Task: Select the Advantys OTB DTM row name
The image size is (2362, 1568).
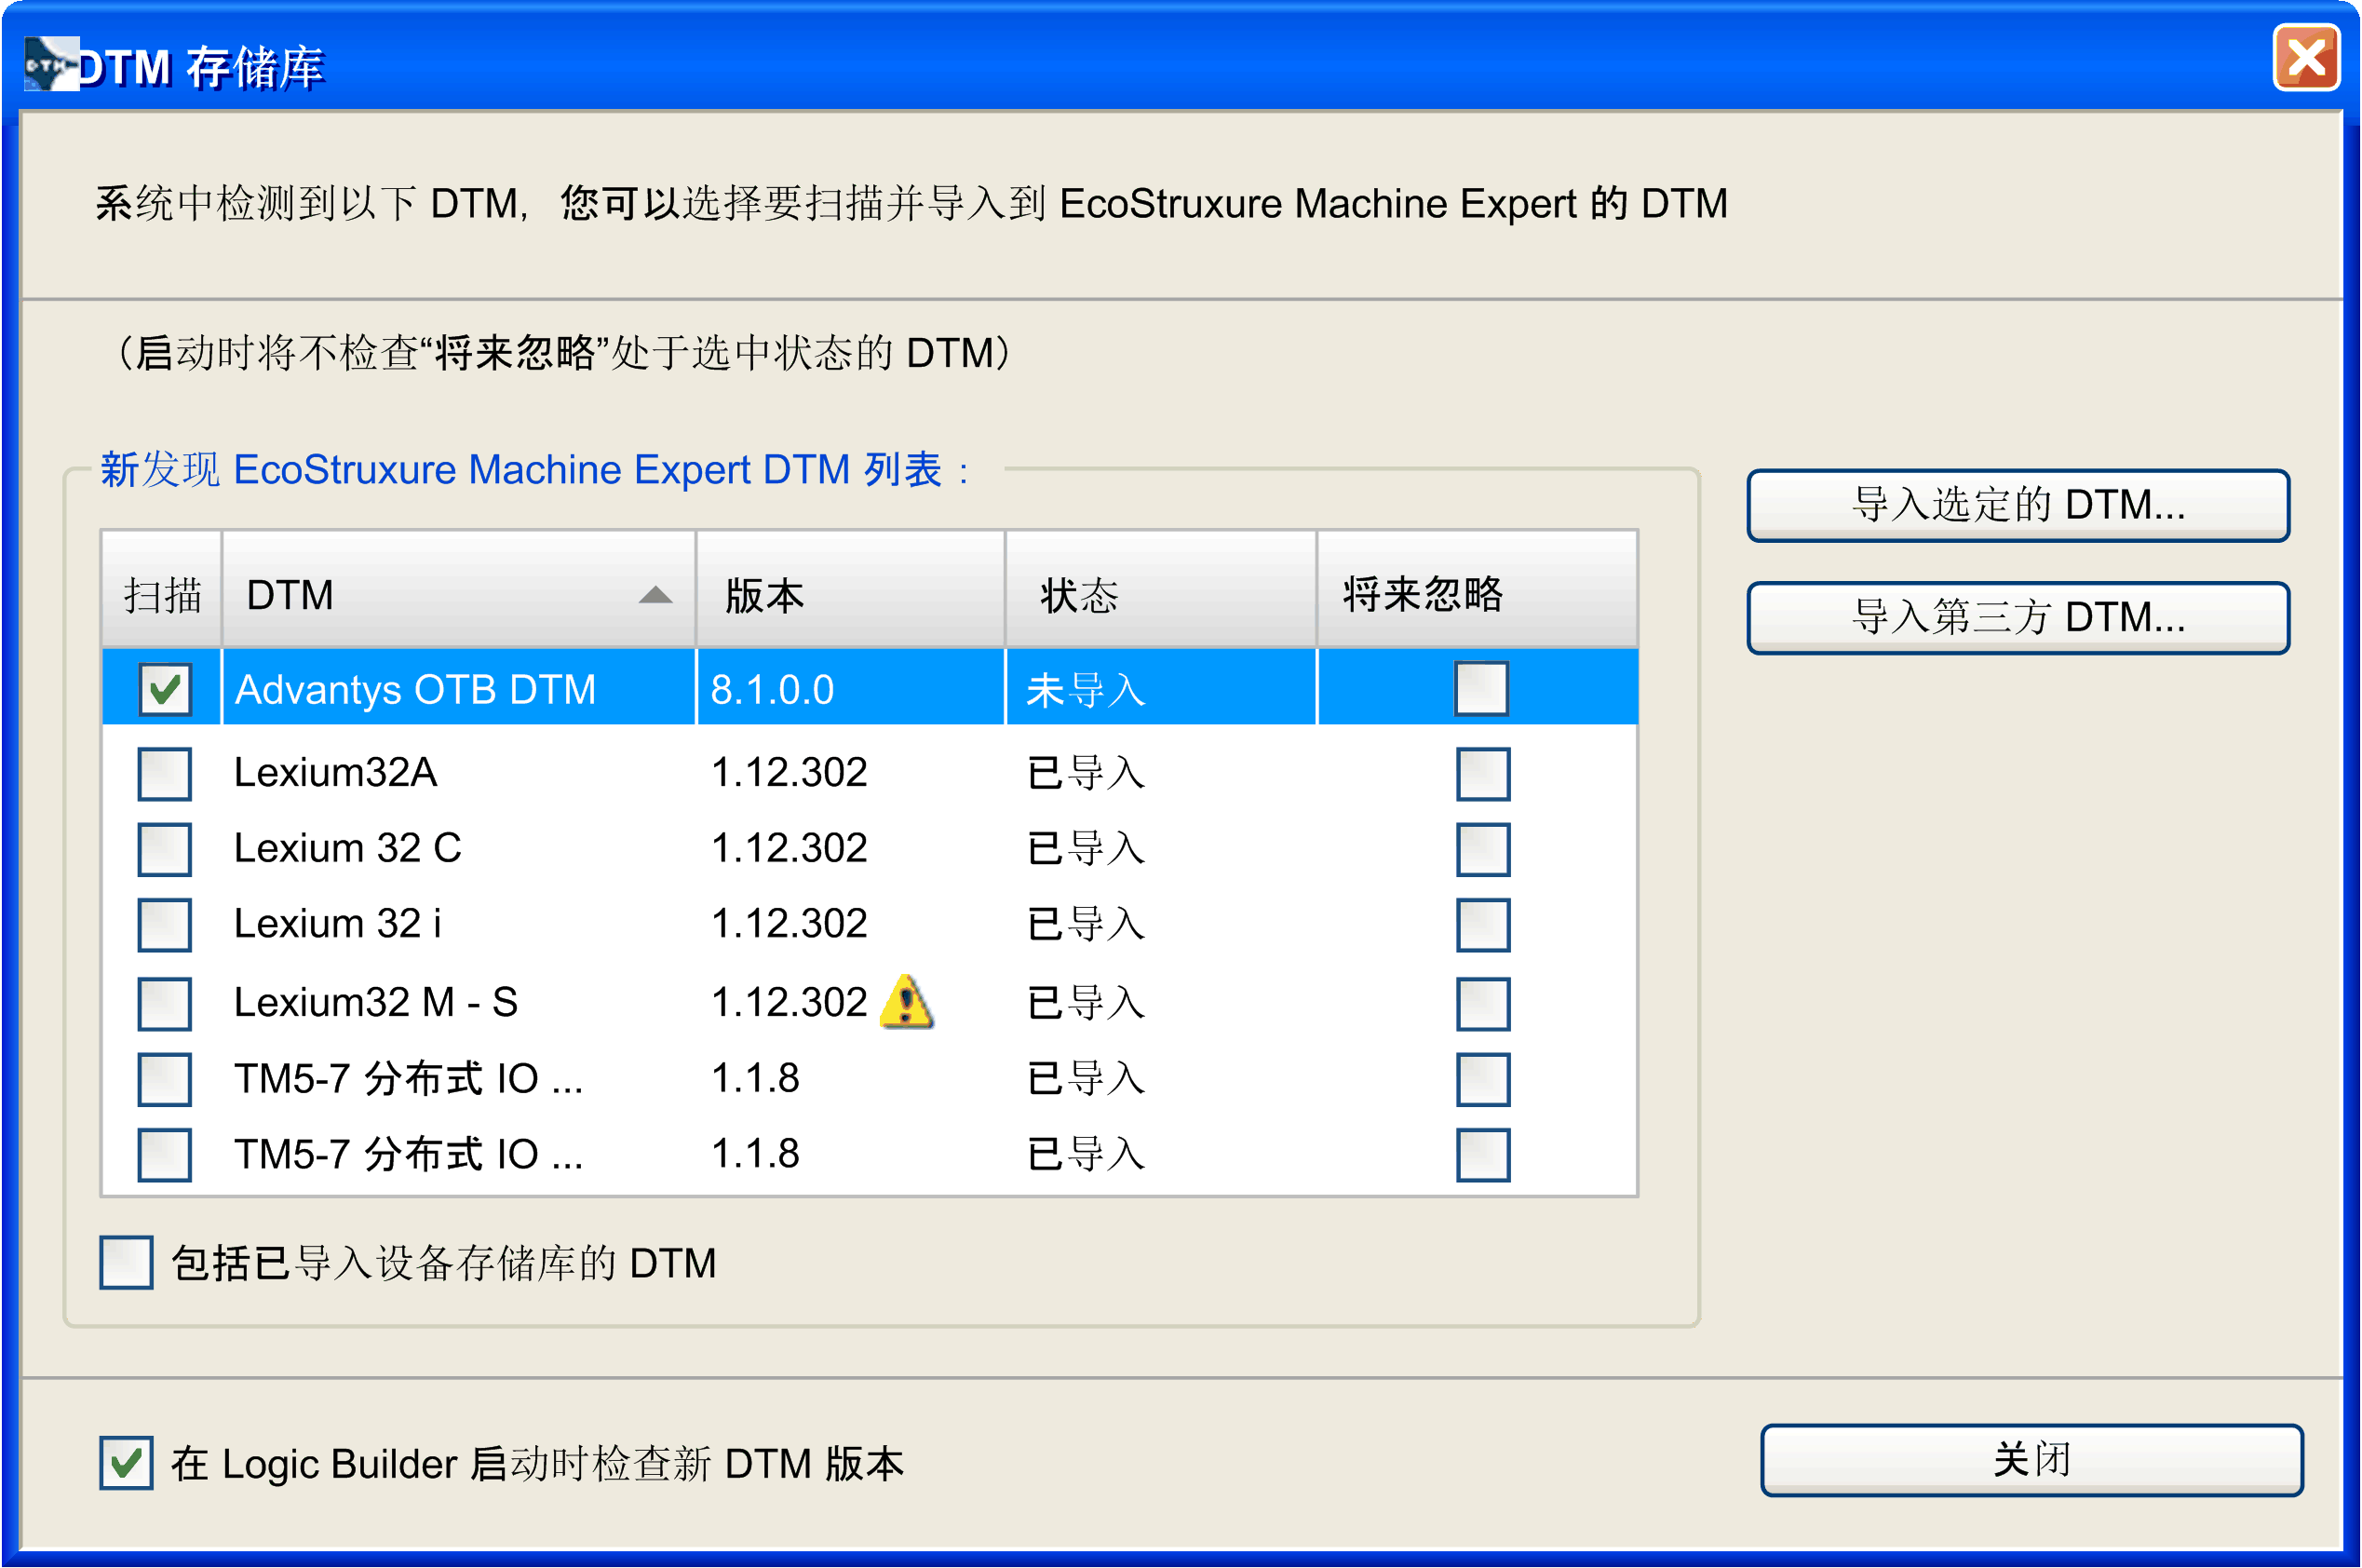Action: coord(415,690)
